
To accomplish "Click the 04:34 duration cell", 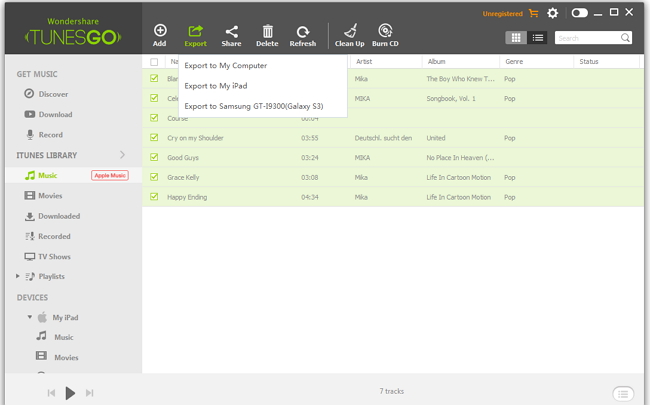I will (310, 197).
